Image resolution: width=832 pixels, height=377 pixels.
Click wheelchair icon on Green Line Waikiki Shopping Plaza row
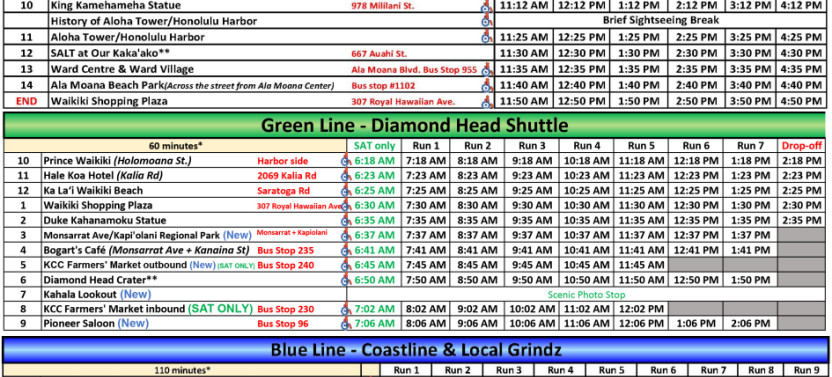pyautogui.click(x=346, y=205)
